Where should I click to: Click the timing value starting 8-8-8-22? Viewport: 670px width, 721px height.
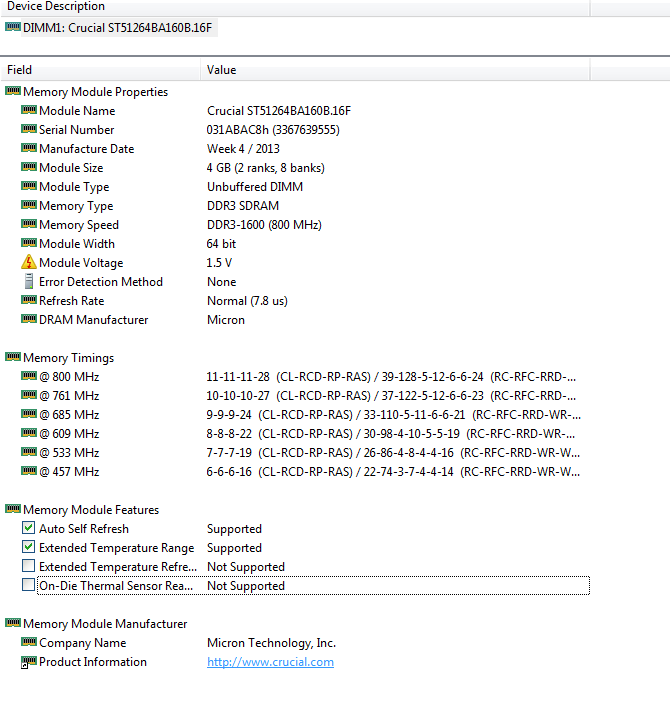tap(390, 434)
